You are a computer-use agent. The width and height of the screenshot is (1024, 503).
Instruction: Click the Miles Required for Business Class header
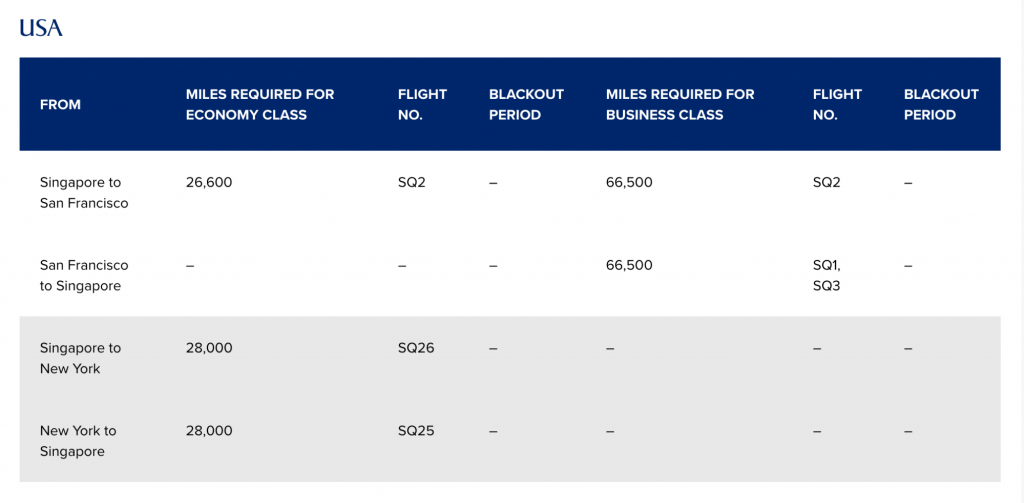click(680, 104)
